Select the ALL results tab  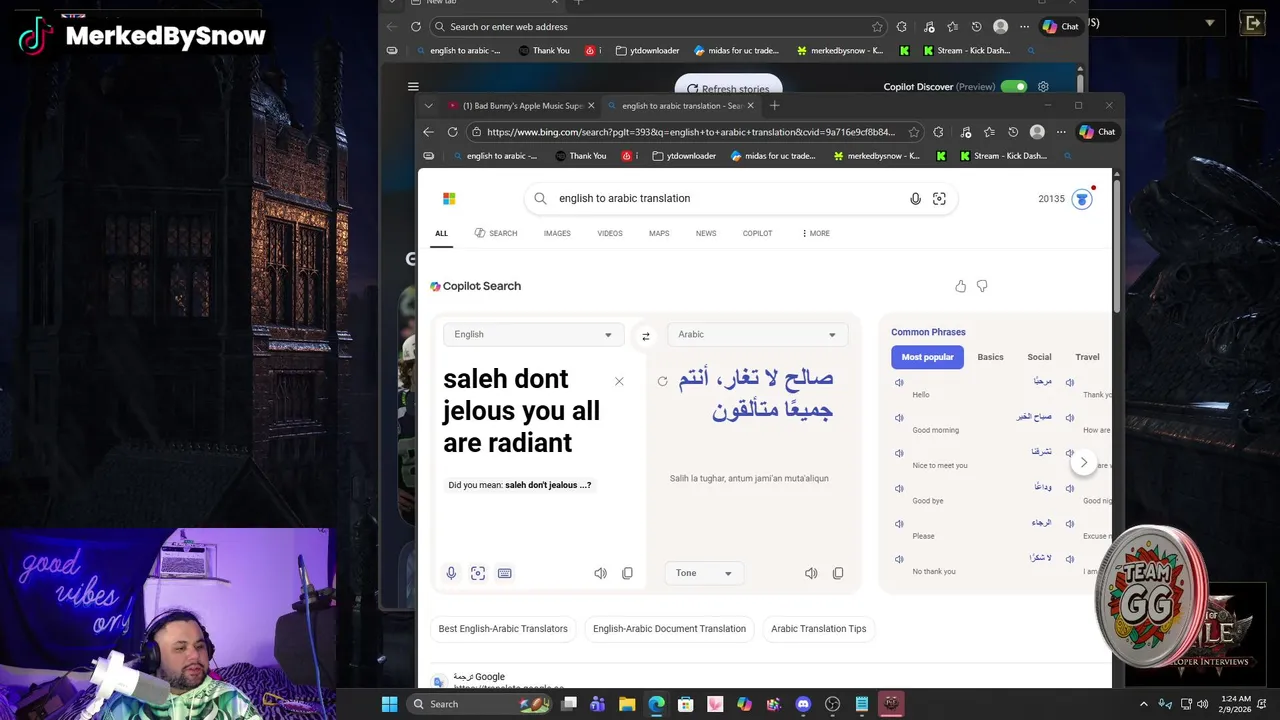[x=441, y=233]
